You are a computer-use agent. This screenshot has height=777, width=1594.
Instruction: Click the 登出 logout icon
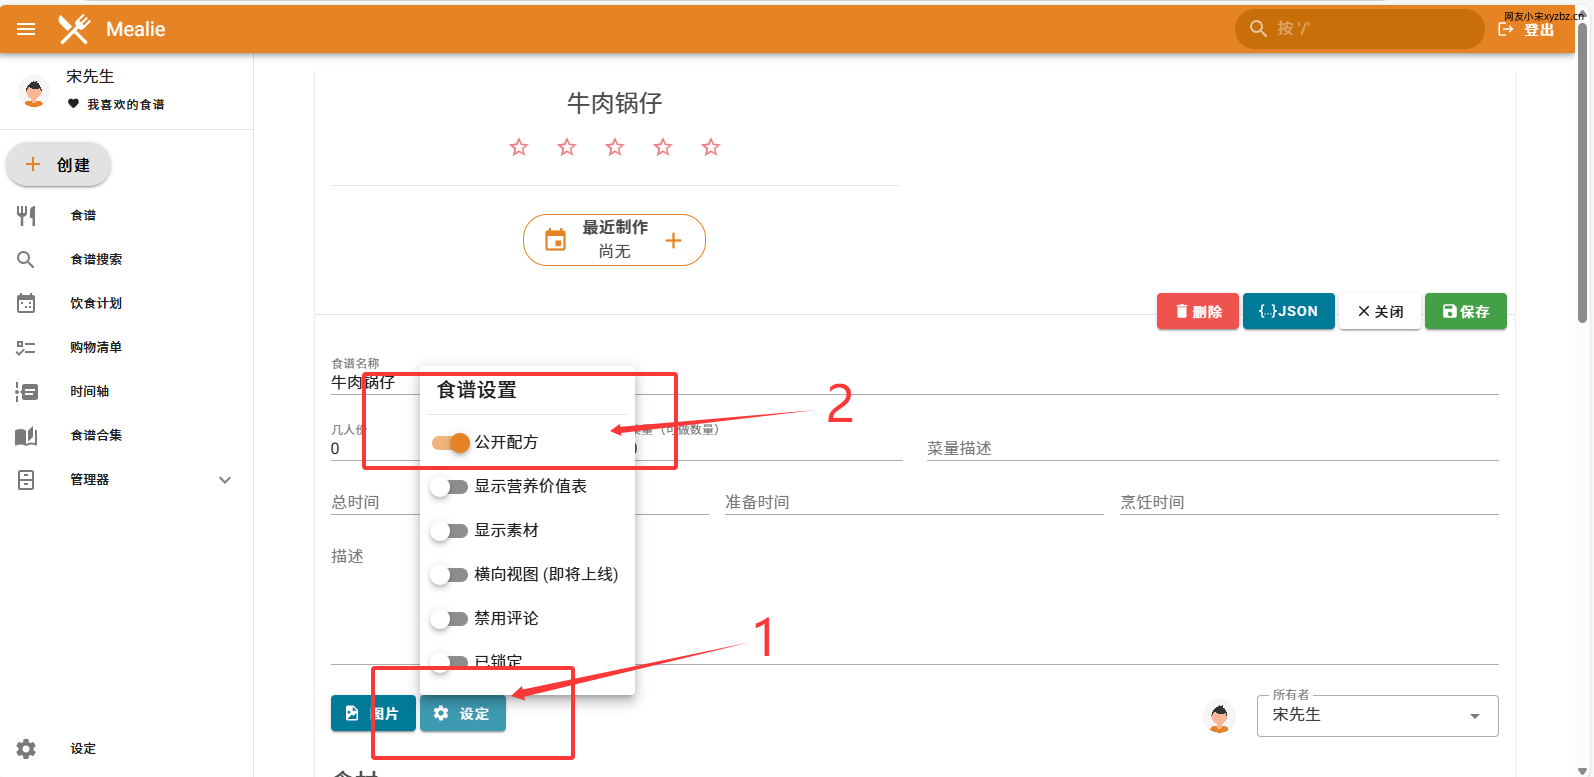pyautogui.click(x=1506, y=30)
